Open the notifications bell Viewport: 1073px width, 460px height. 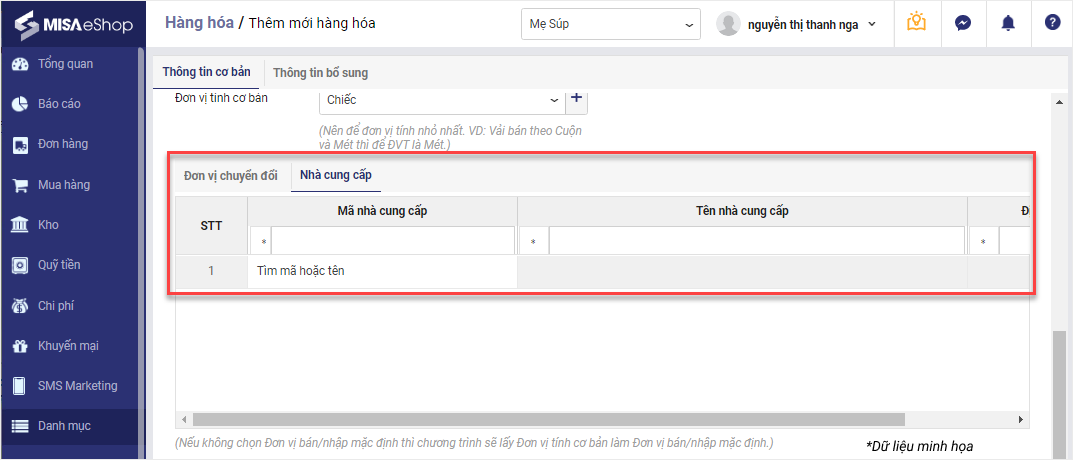point(1008,23)
